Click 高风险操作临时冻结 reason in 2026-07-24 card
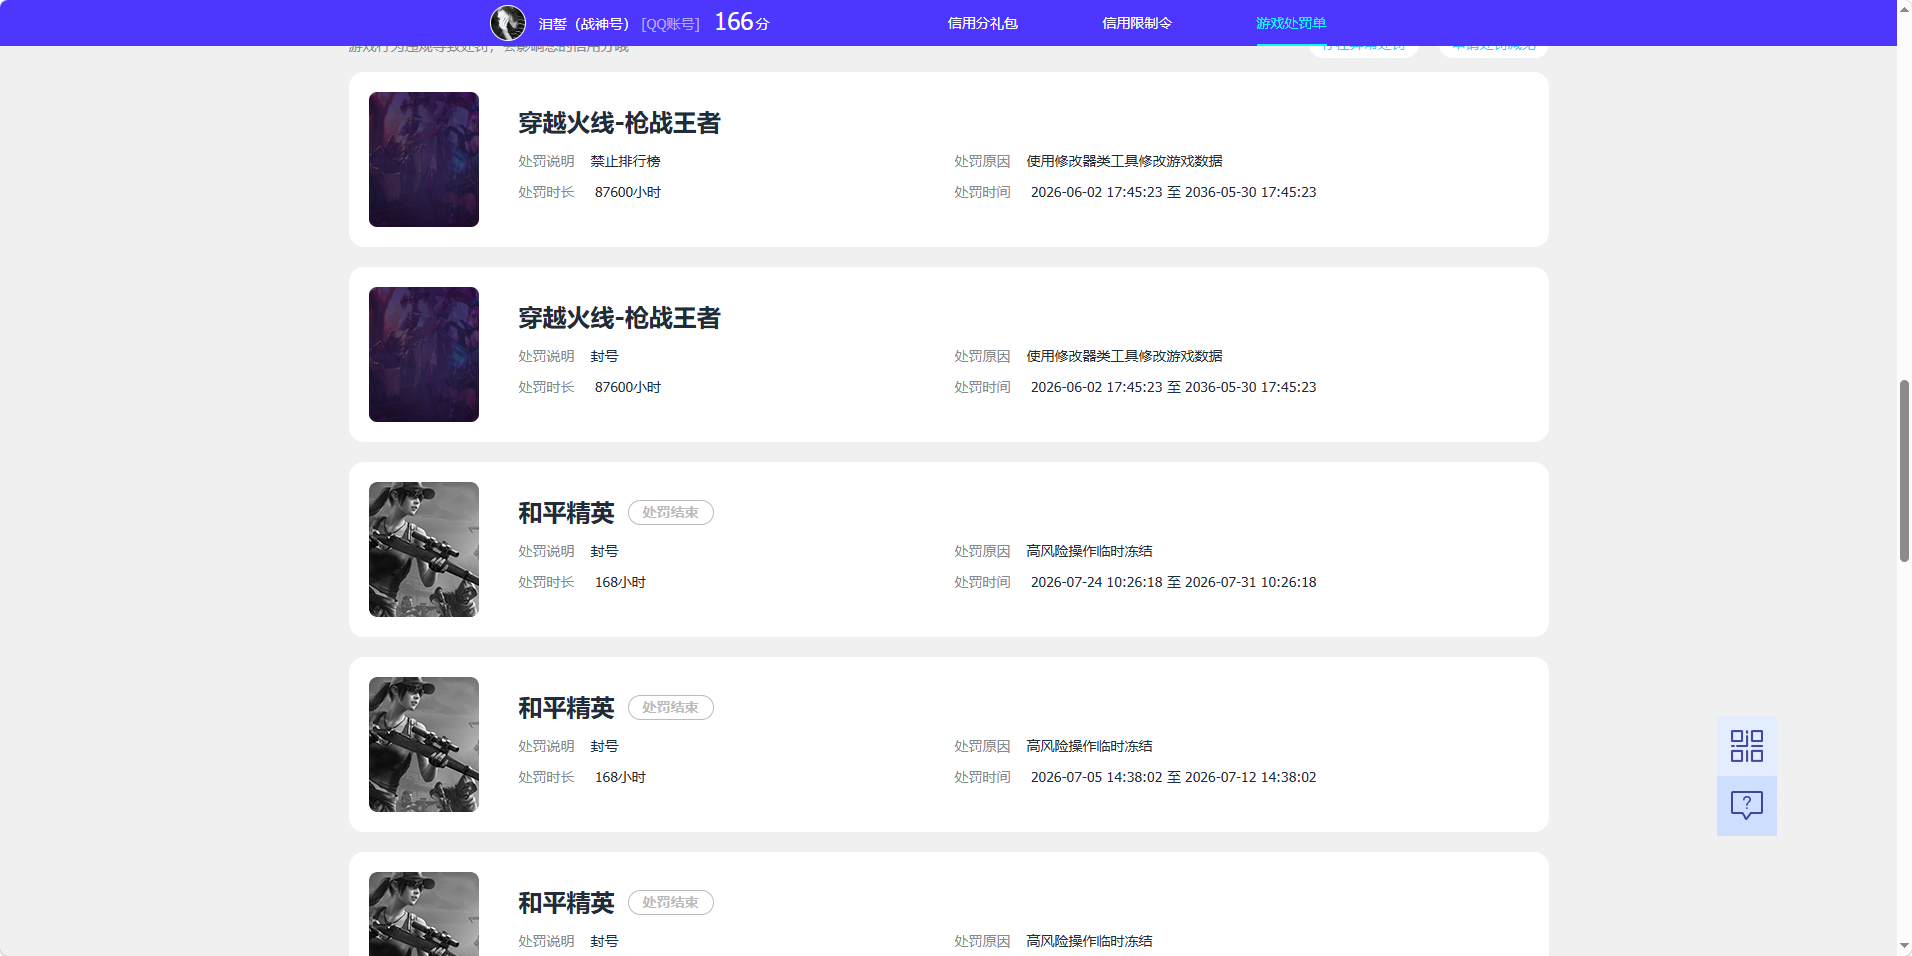The image size is (1912, 956). 1089,551
